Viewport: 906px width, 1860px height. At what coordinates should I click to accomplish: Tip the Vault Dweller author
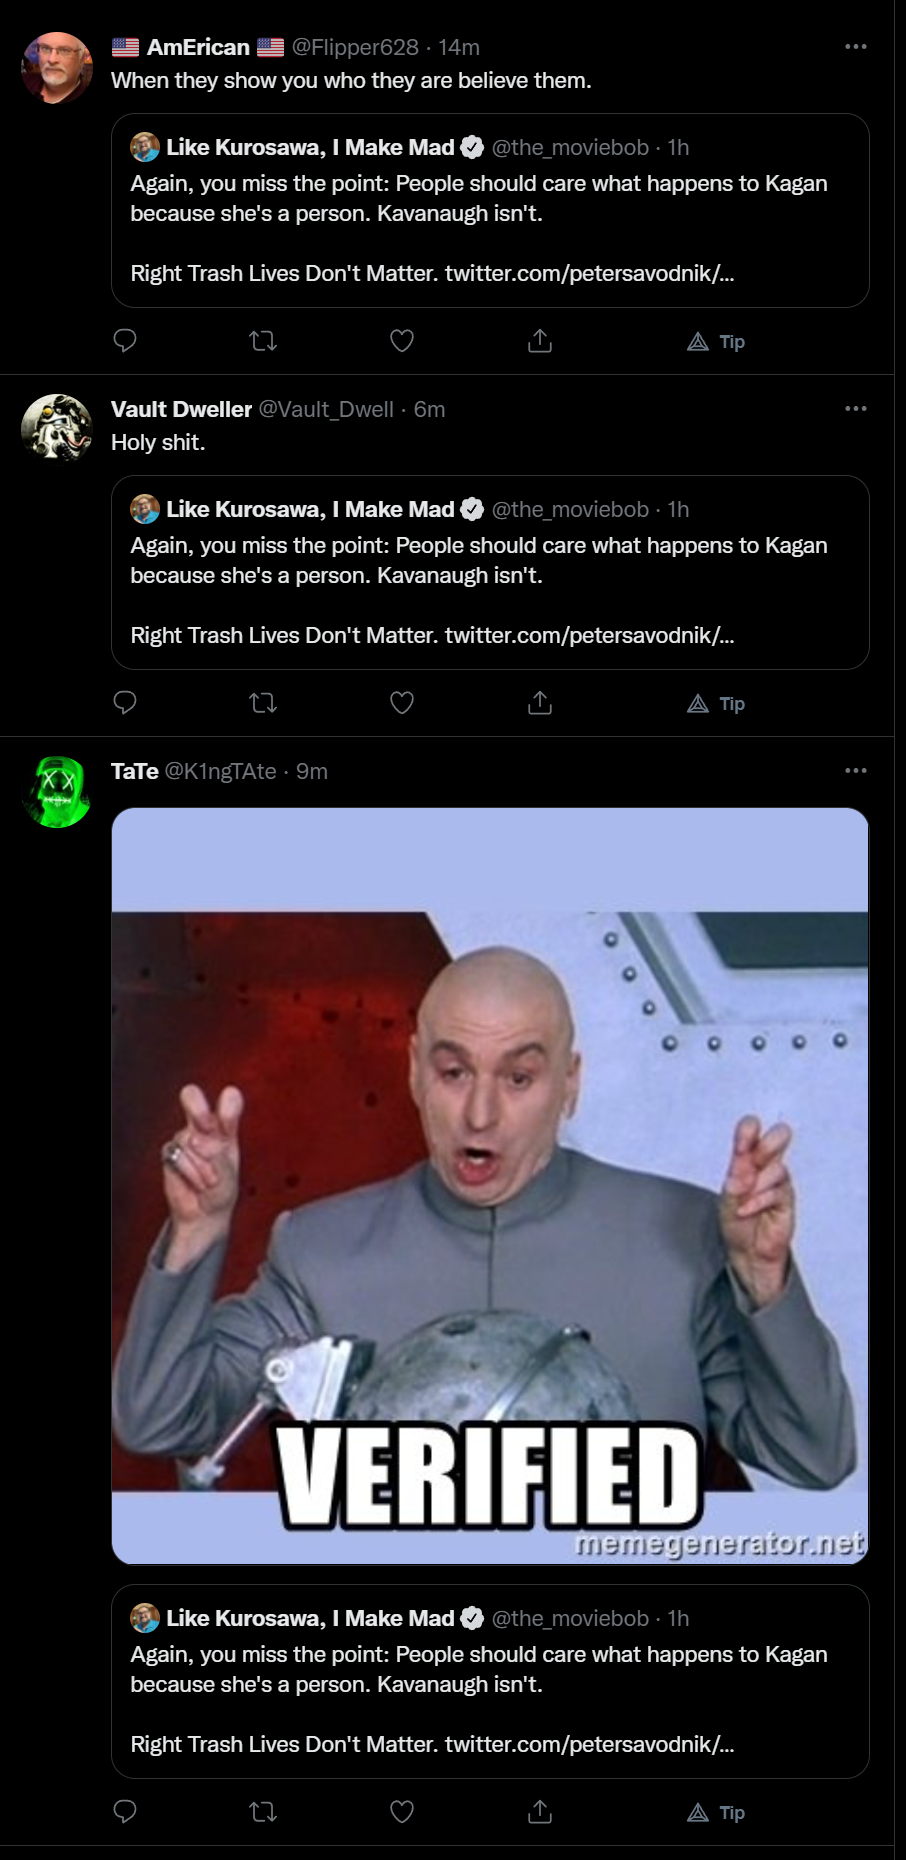tap(716, 704)
